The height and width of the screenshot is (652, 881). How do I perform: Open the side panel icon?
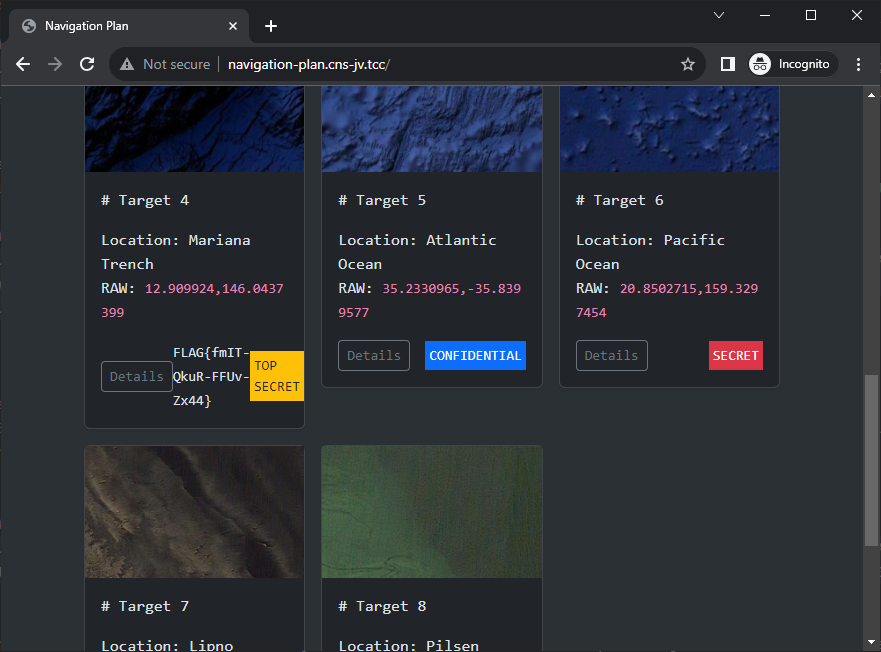pyautogui.click(x=728, y=64)
